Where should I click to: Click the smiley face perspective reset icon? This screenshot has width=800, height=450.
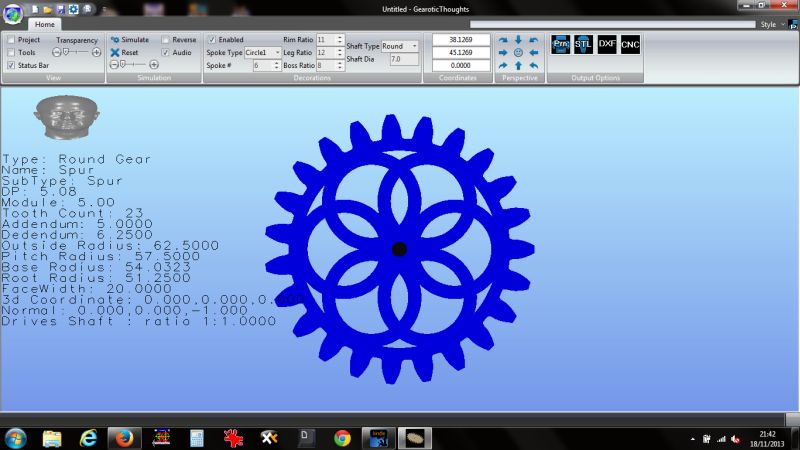518,53
